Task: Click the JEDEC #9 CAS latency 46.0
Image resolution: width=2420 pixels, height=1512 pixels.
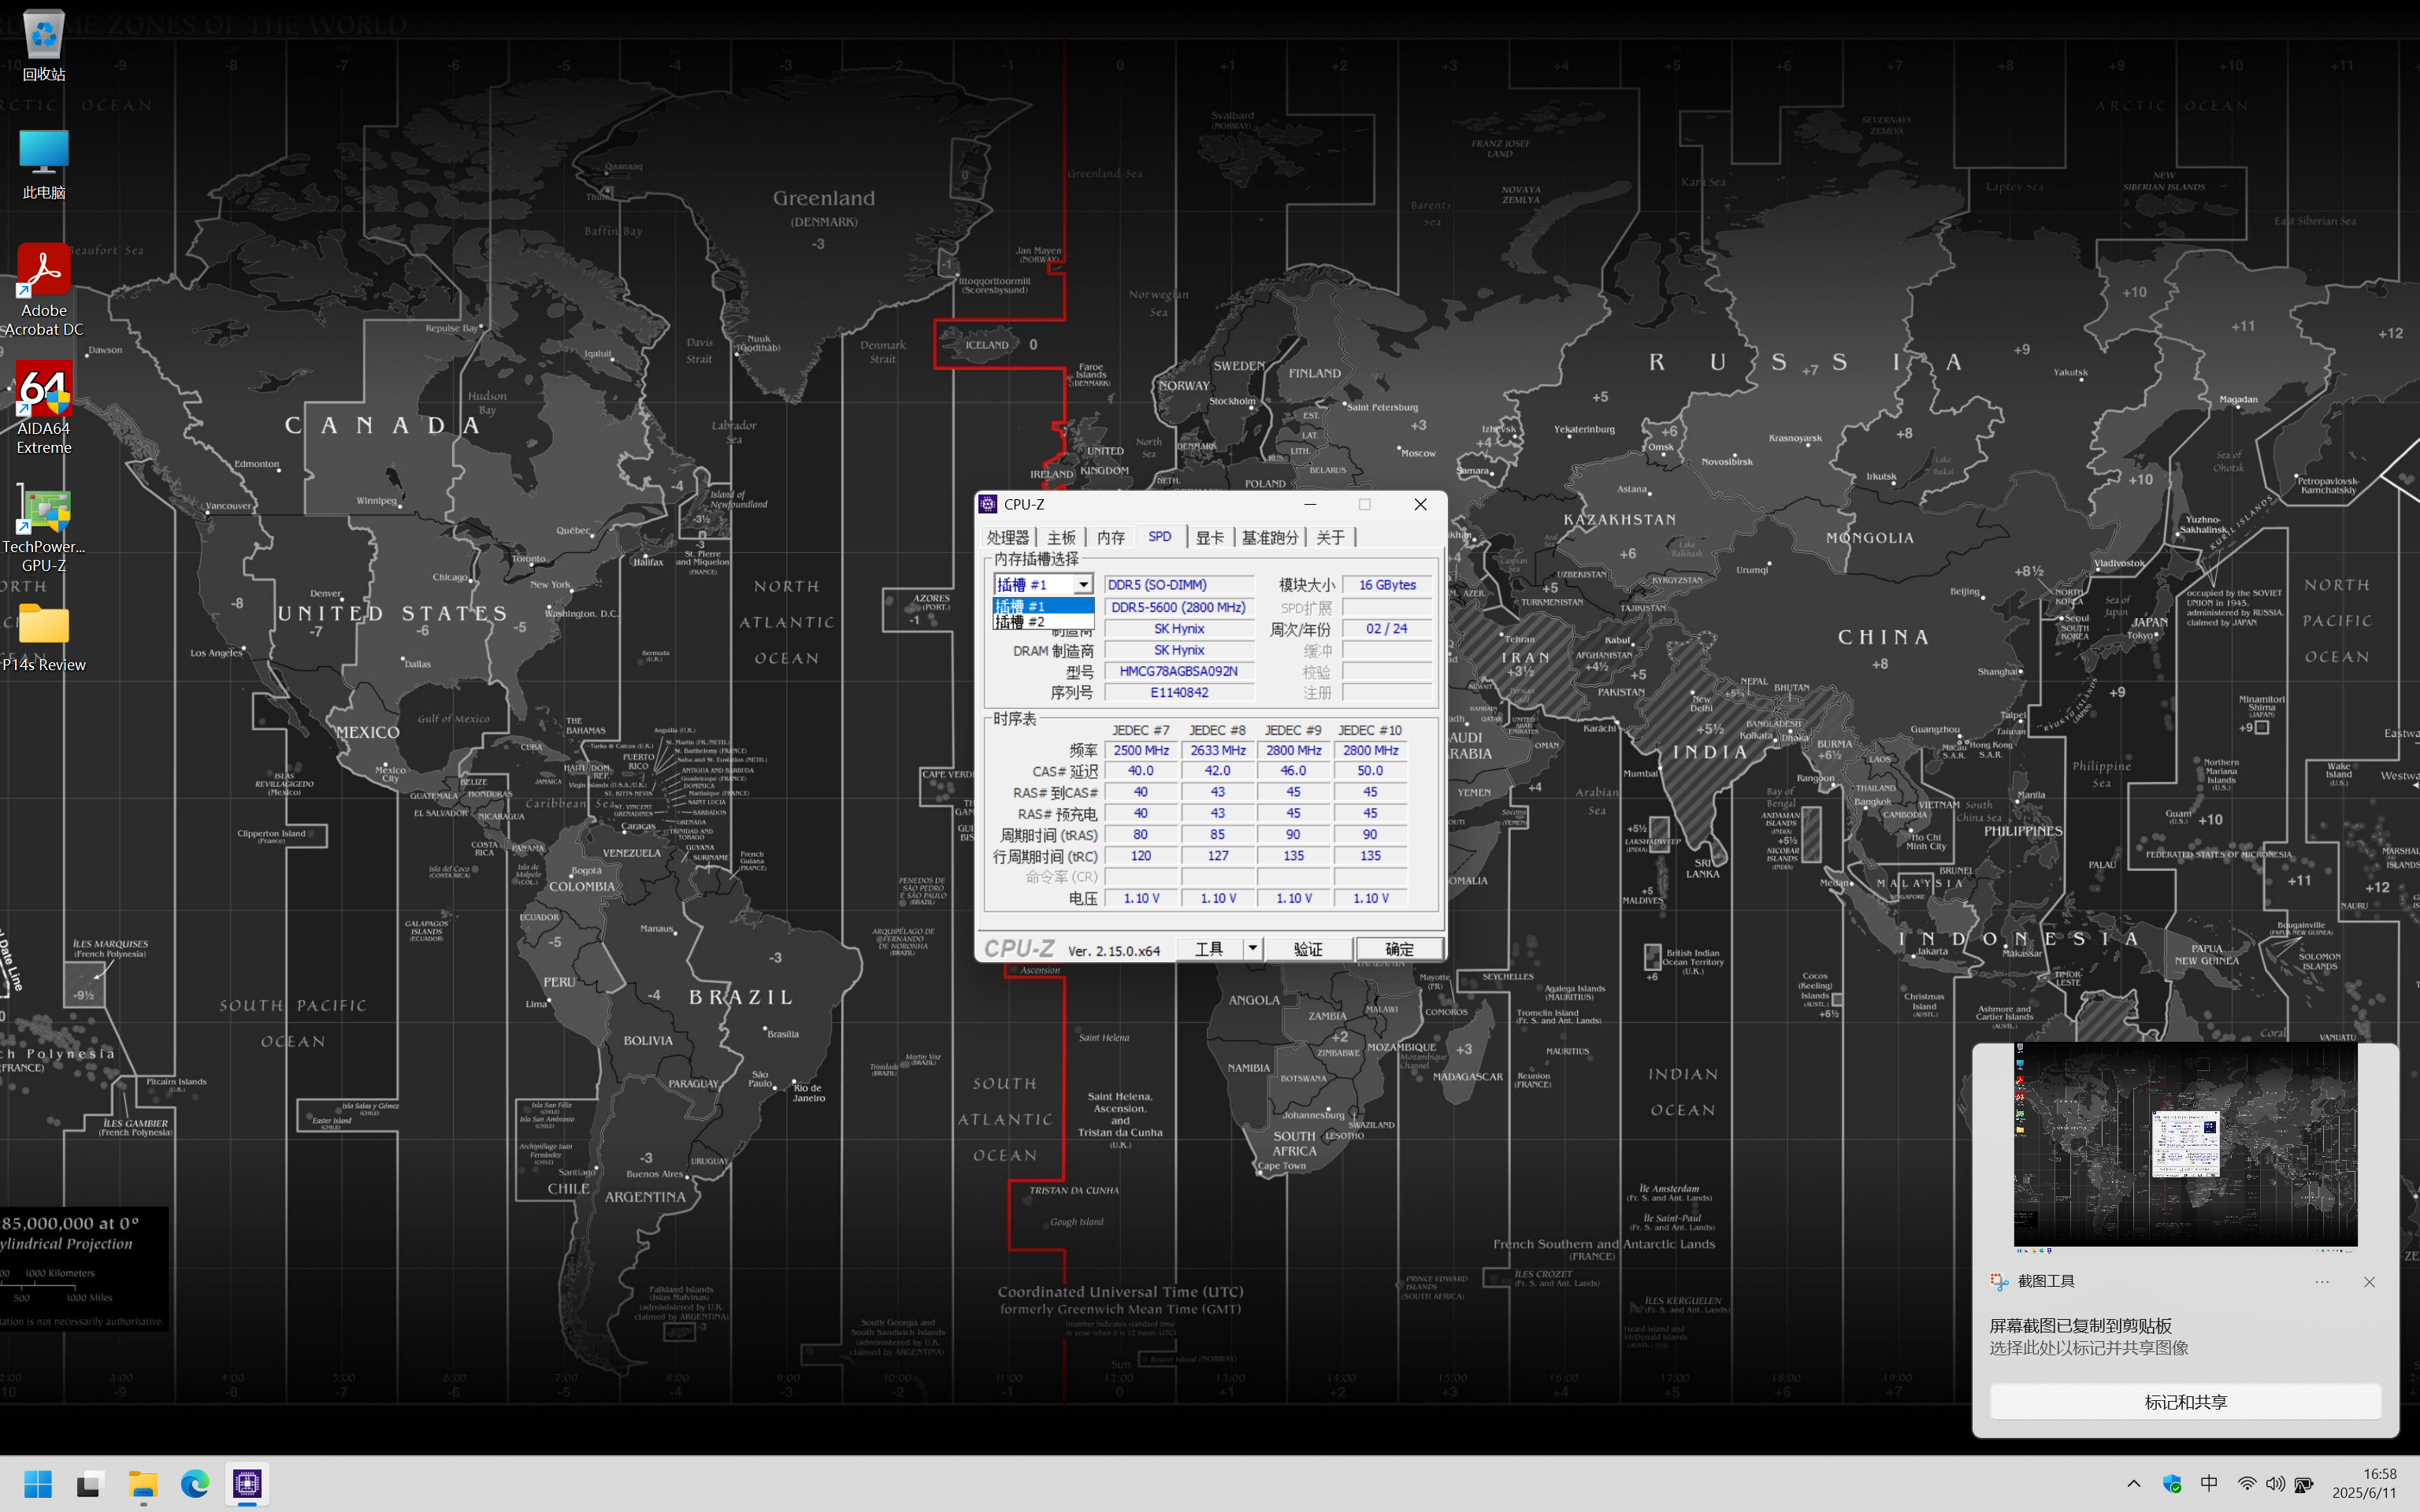Action: point(1294,771)
